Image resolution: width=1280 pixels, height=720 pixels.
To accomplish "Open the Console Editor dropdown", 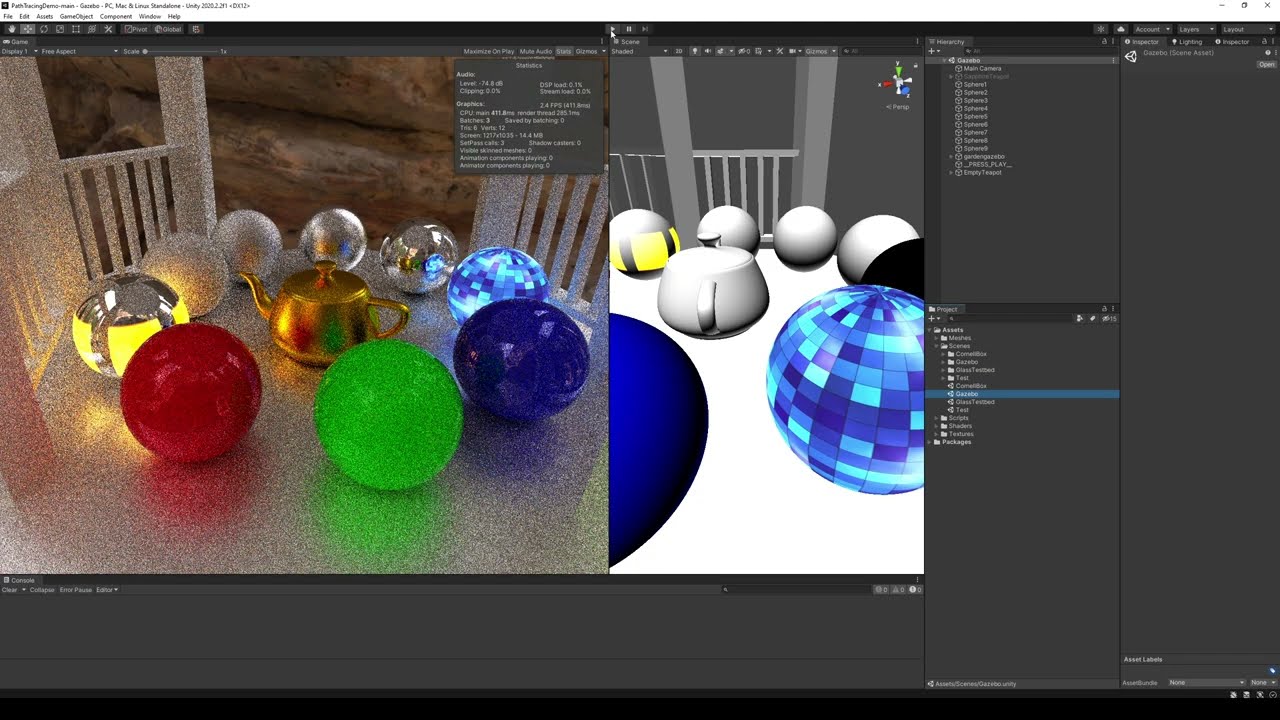I will pyautogui.click(x=107, y=590).
